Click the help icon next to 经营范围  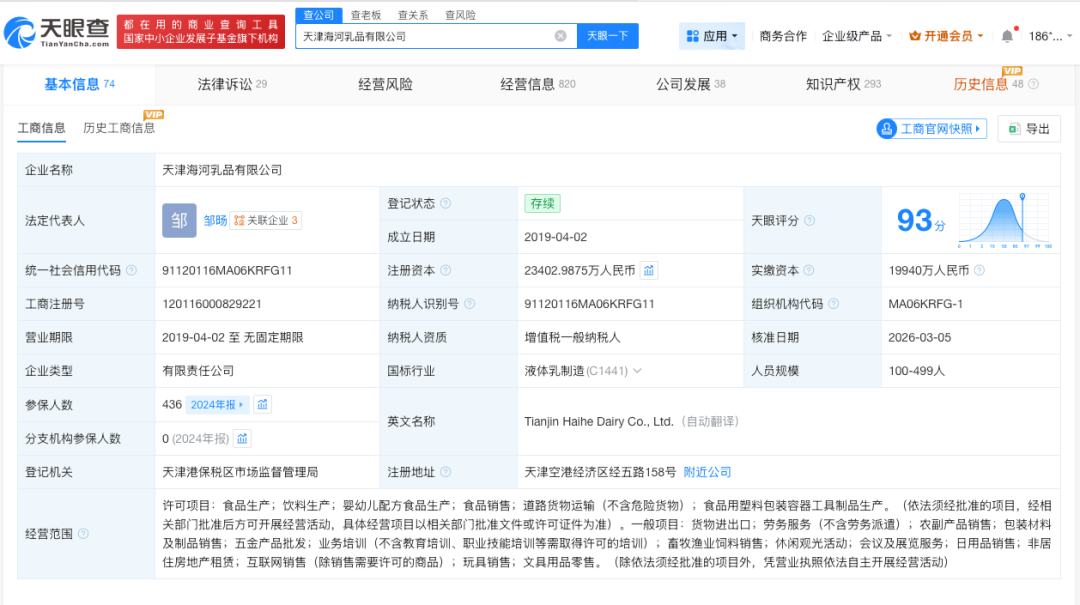point(83,534)
